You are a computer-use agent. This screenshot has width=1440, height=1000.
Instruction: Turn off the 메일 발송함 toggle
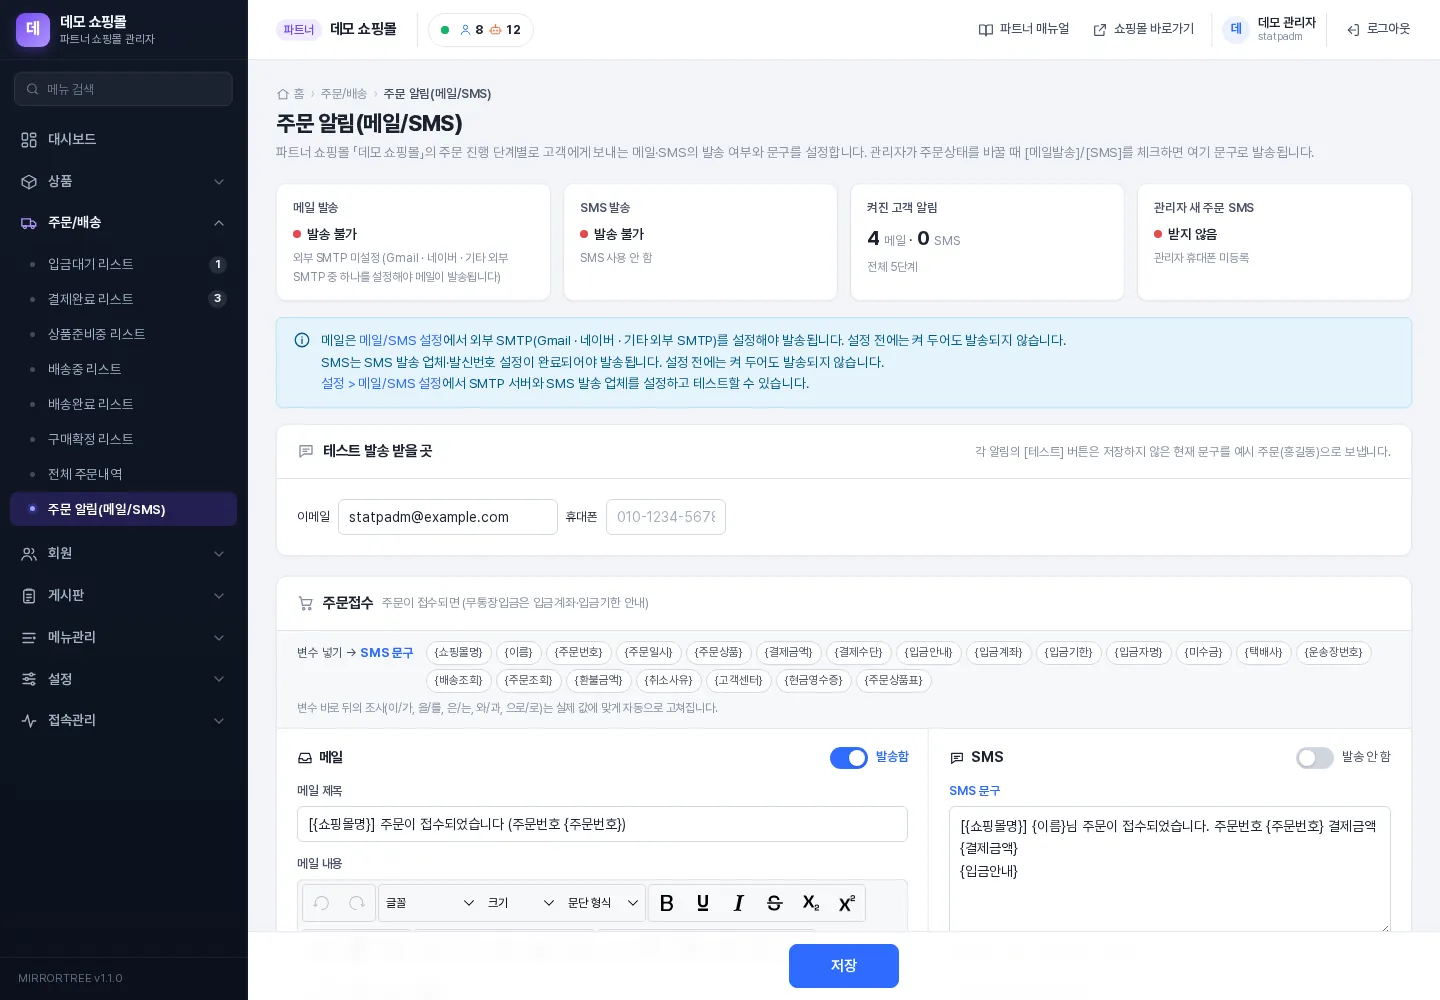[x=849, y=758]
